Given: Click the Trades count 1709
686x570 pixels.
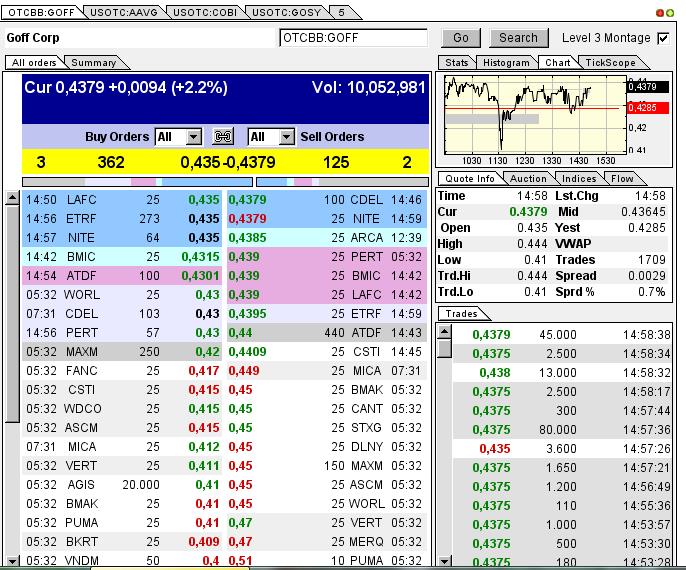Looking at the screenshot, I should click(651, 260).
